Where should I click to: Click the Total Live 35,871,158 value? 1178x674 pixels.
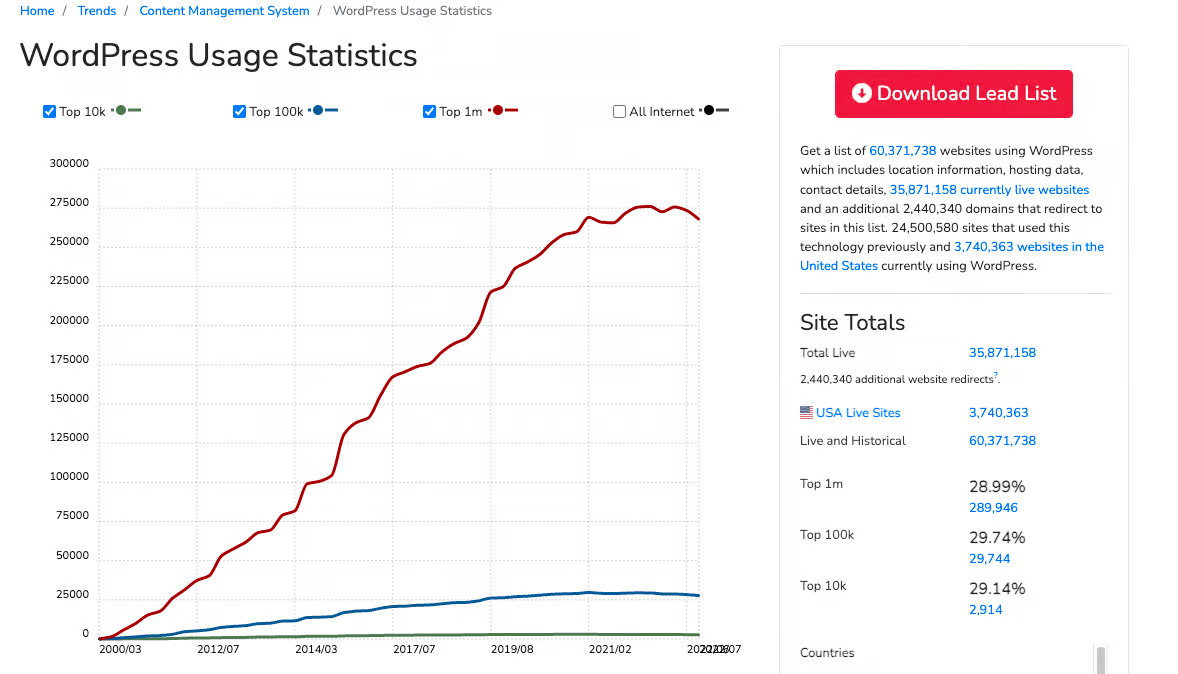pos(1002,353)
